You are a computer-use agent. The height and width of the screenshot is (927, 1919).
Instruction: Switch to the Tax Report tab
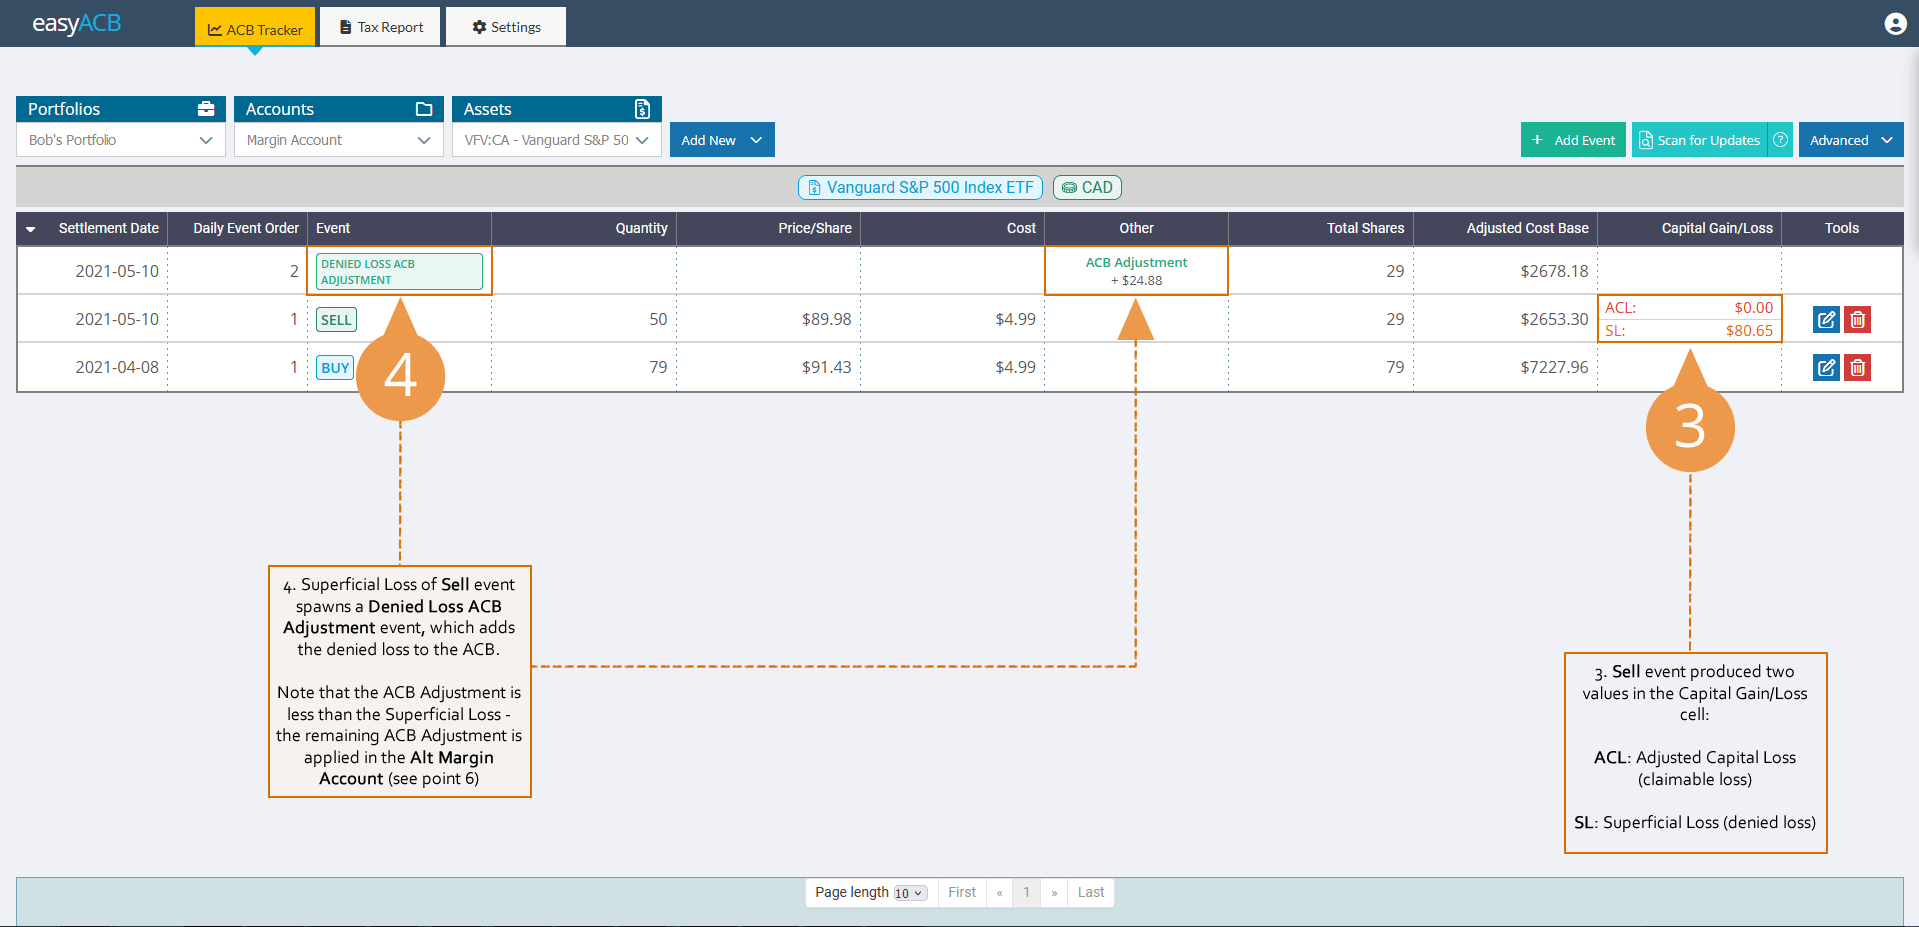coord(380,26)
